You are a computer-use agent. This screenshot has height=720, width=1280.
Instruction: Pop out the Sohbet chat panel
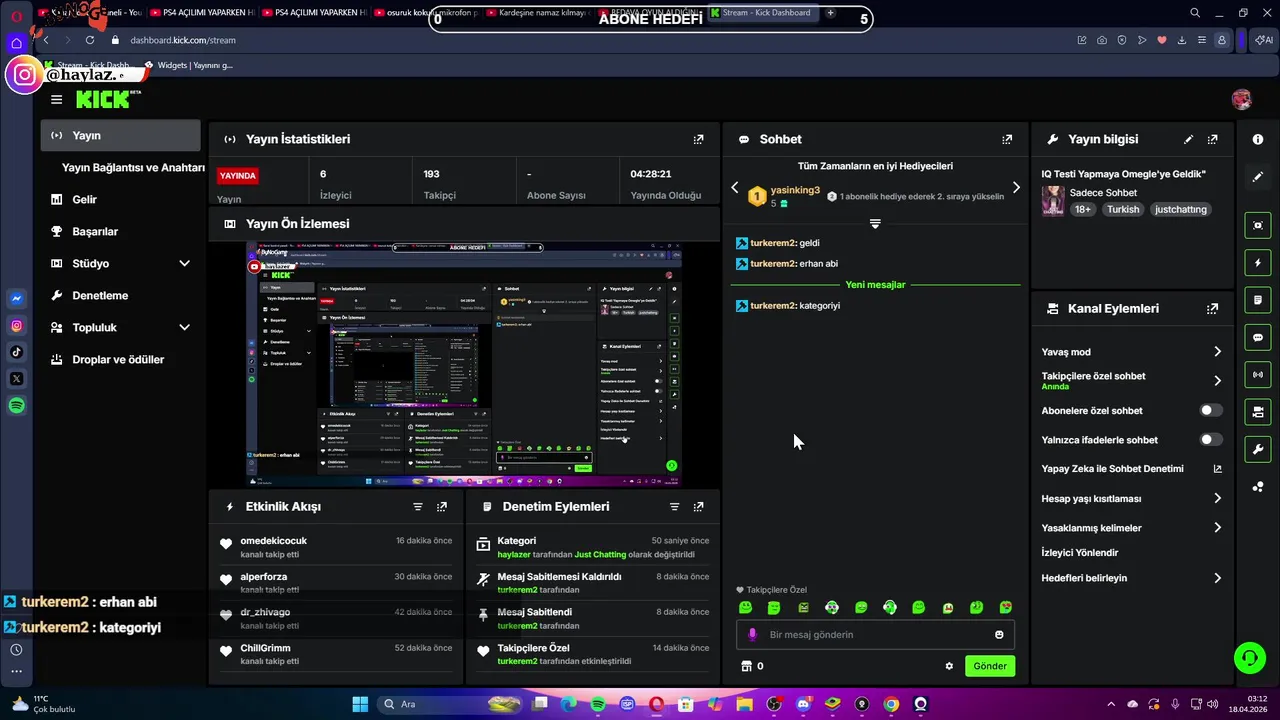click(x=1007, y=139)
